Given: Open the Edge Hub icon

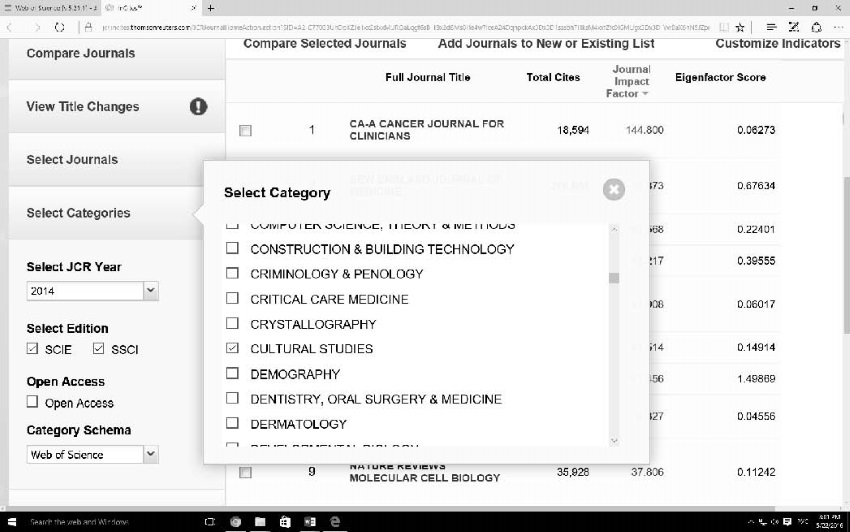Looking at the screenshot, I should coord(771,27).
